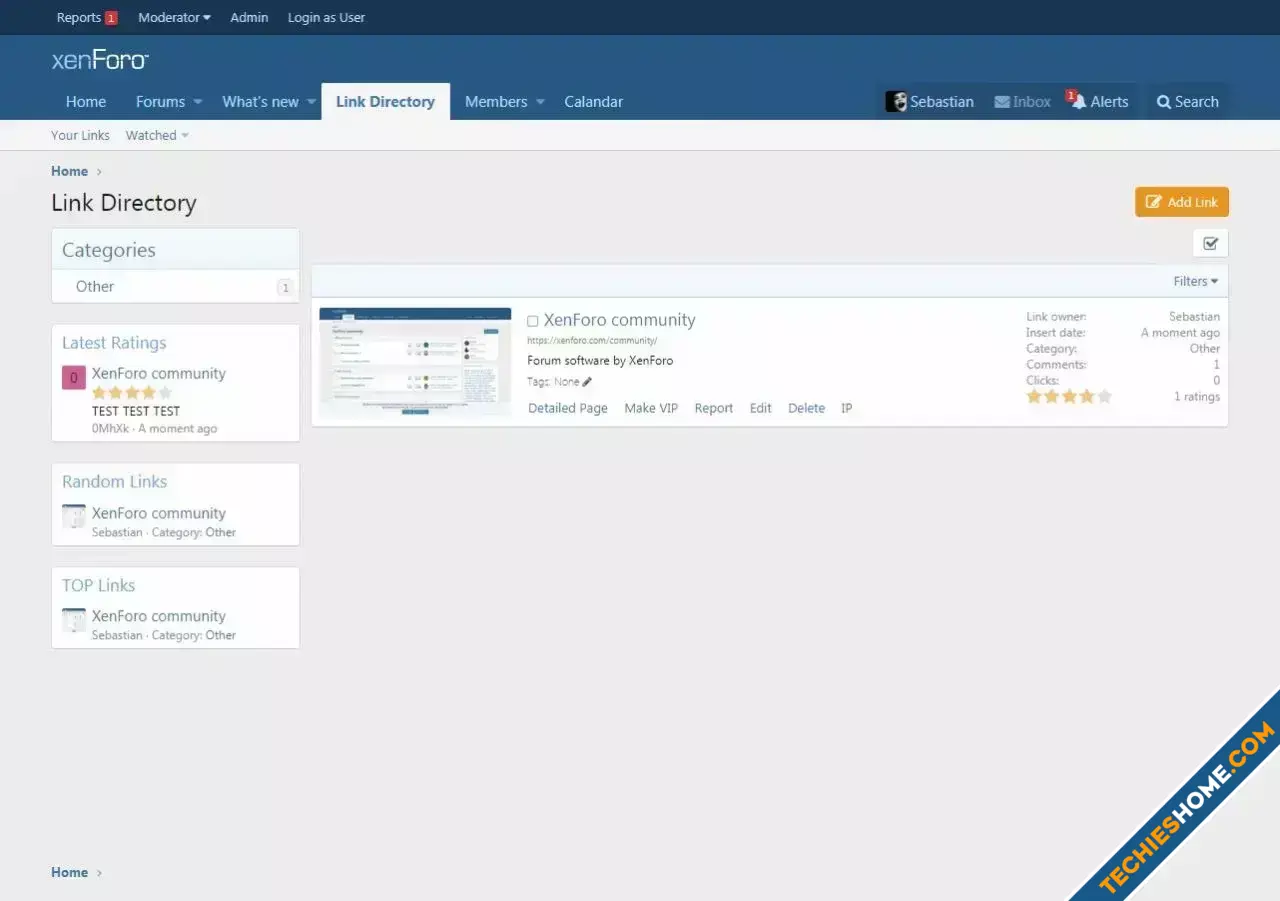Click the 'Forum software by XenForo' description

pyautogui.click(x=600, y=360)
